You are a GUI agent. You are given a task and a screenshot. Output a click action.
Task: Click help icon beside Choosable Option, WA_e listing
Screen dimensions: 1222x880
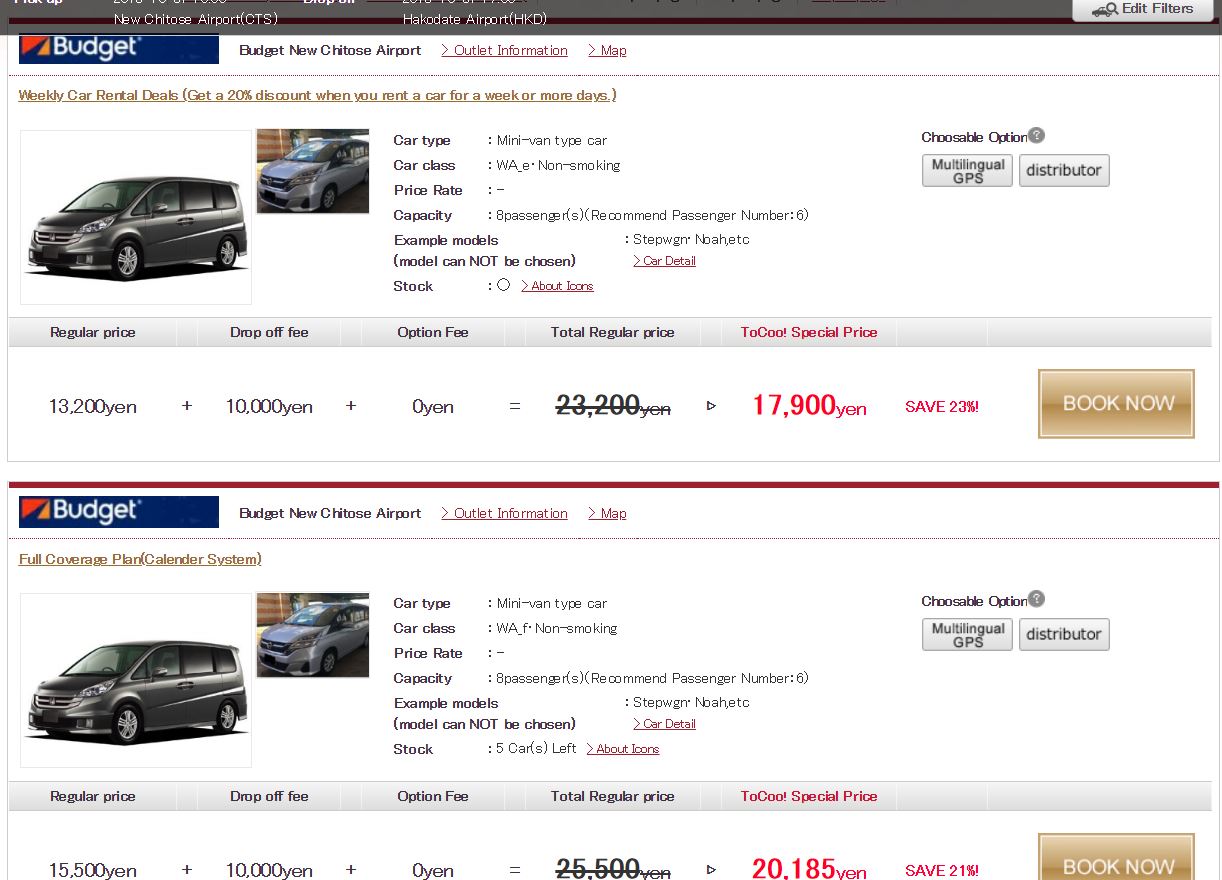coord(1037,135)
